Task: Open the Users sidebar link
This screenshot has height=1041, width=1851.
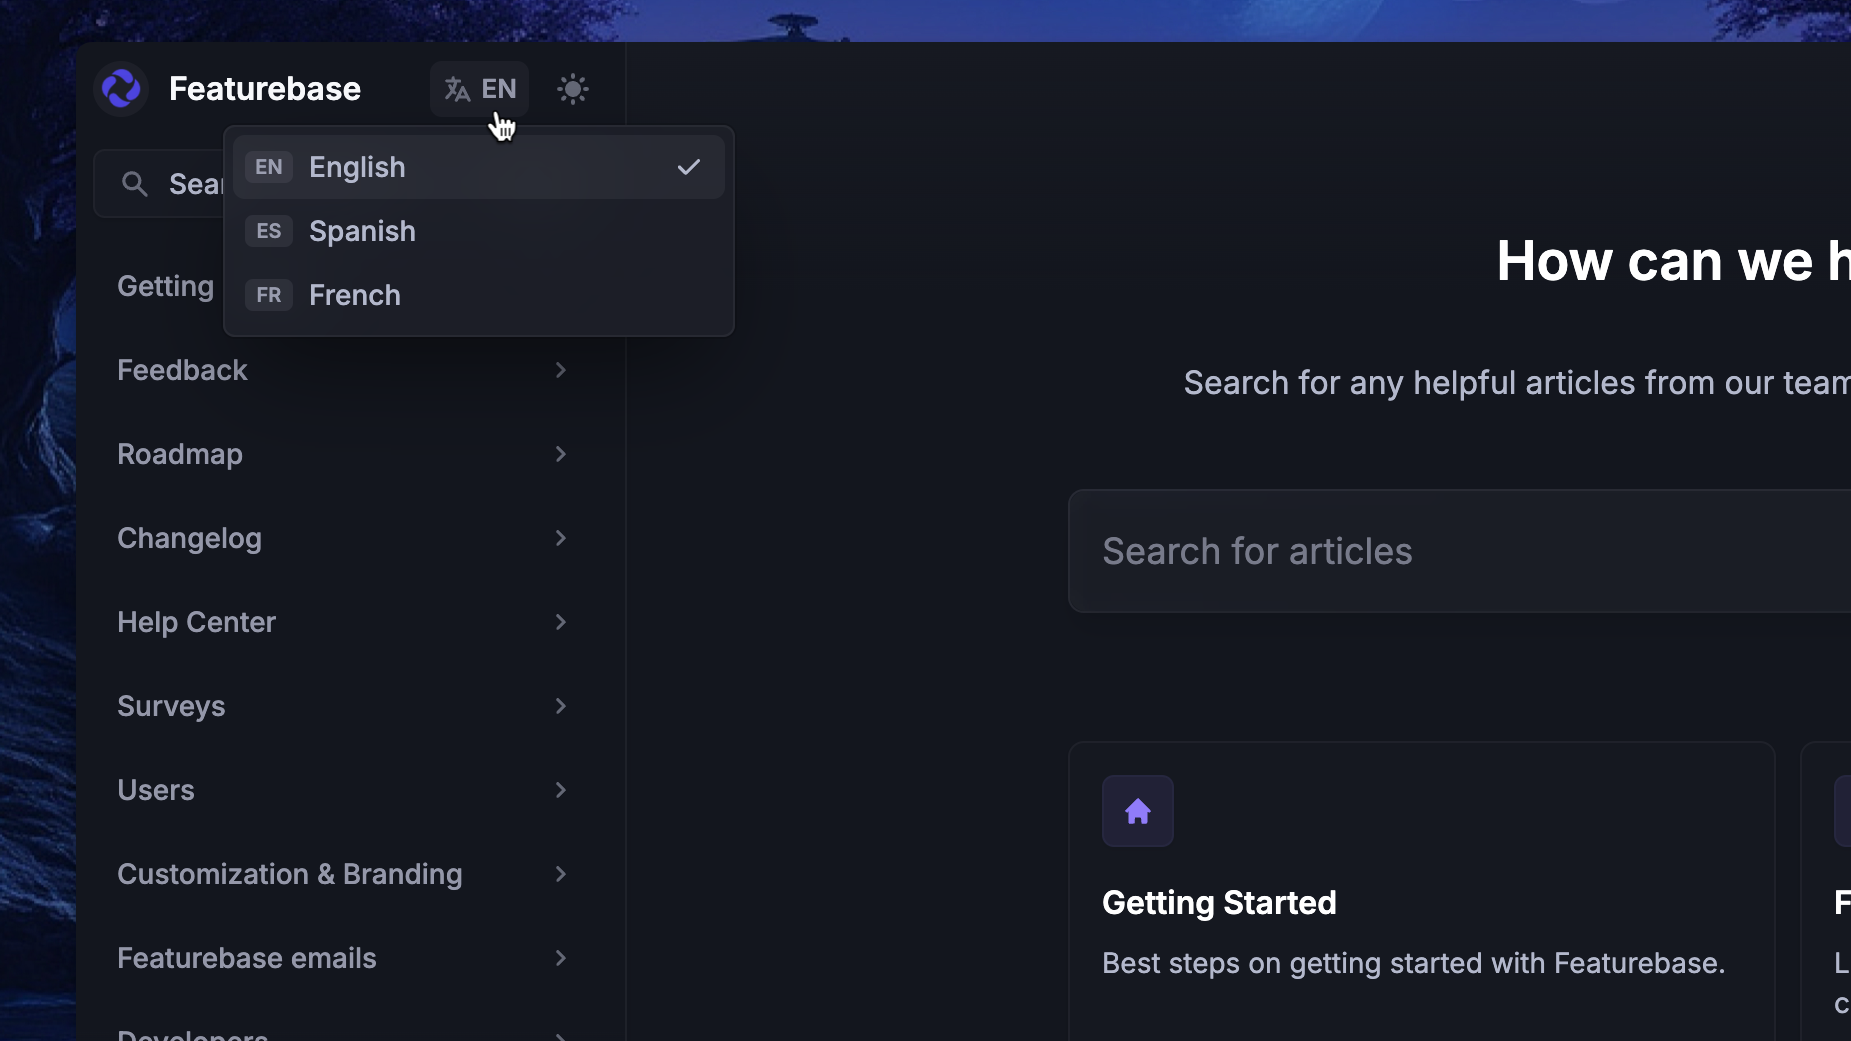Action: [x=155, y=790]
